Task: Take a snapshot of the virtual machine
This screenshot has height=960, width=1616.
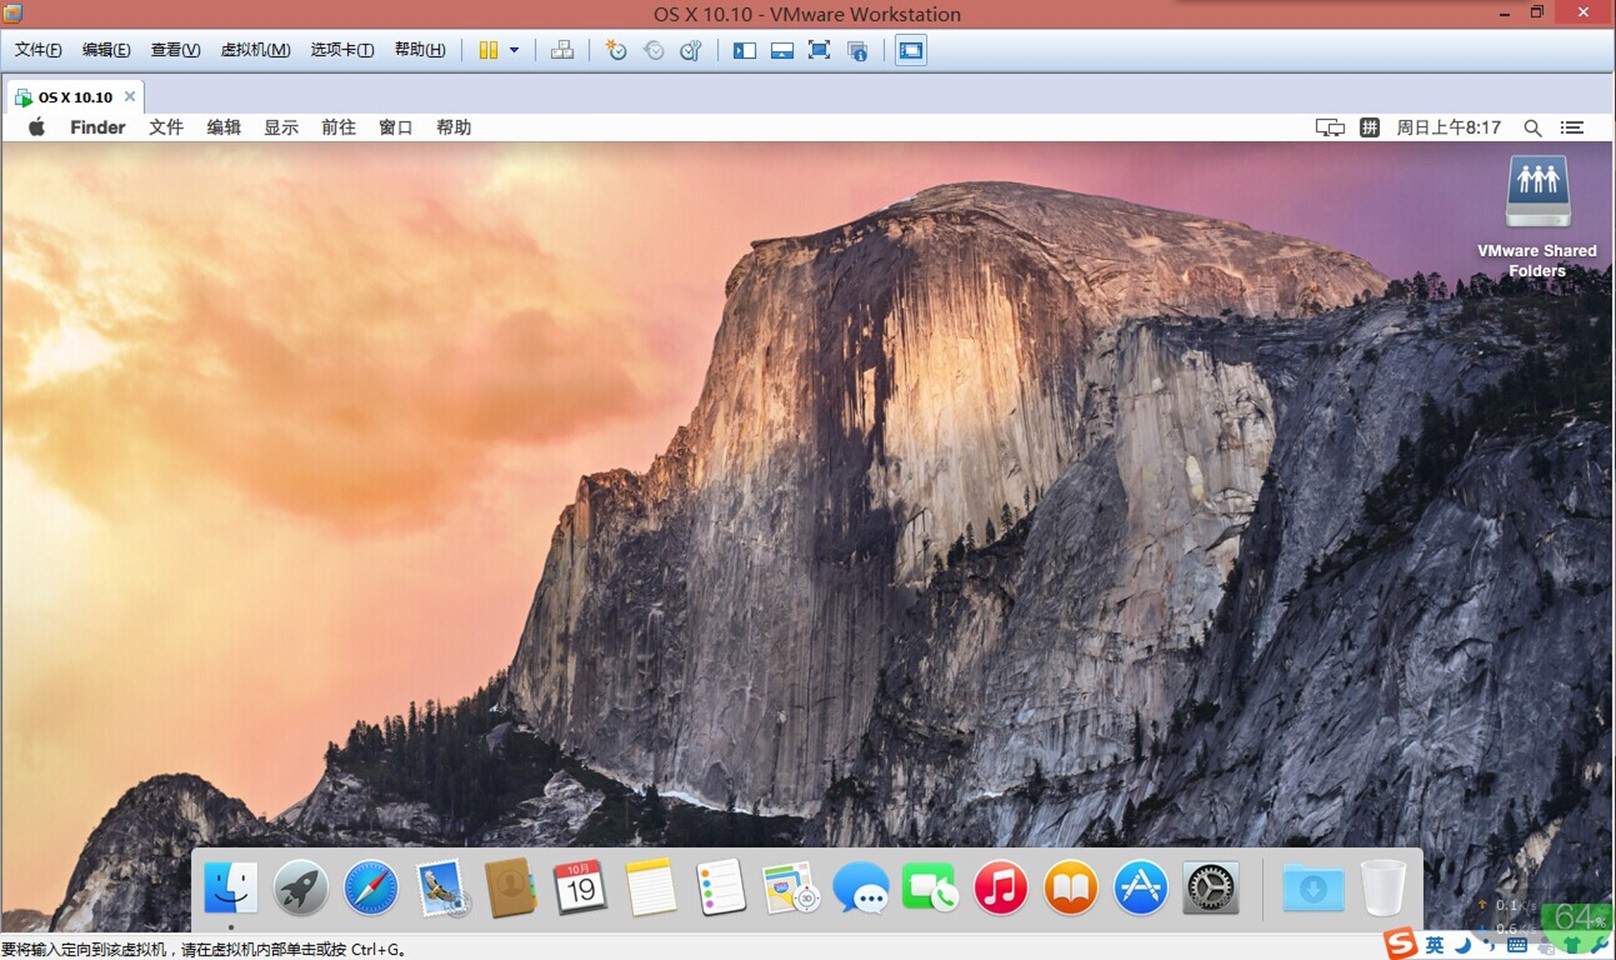Action: click(x=616, y=50)
